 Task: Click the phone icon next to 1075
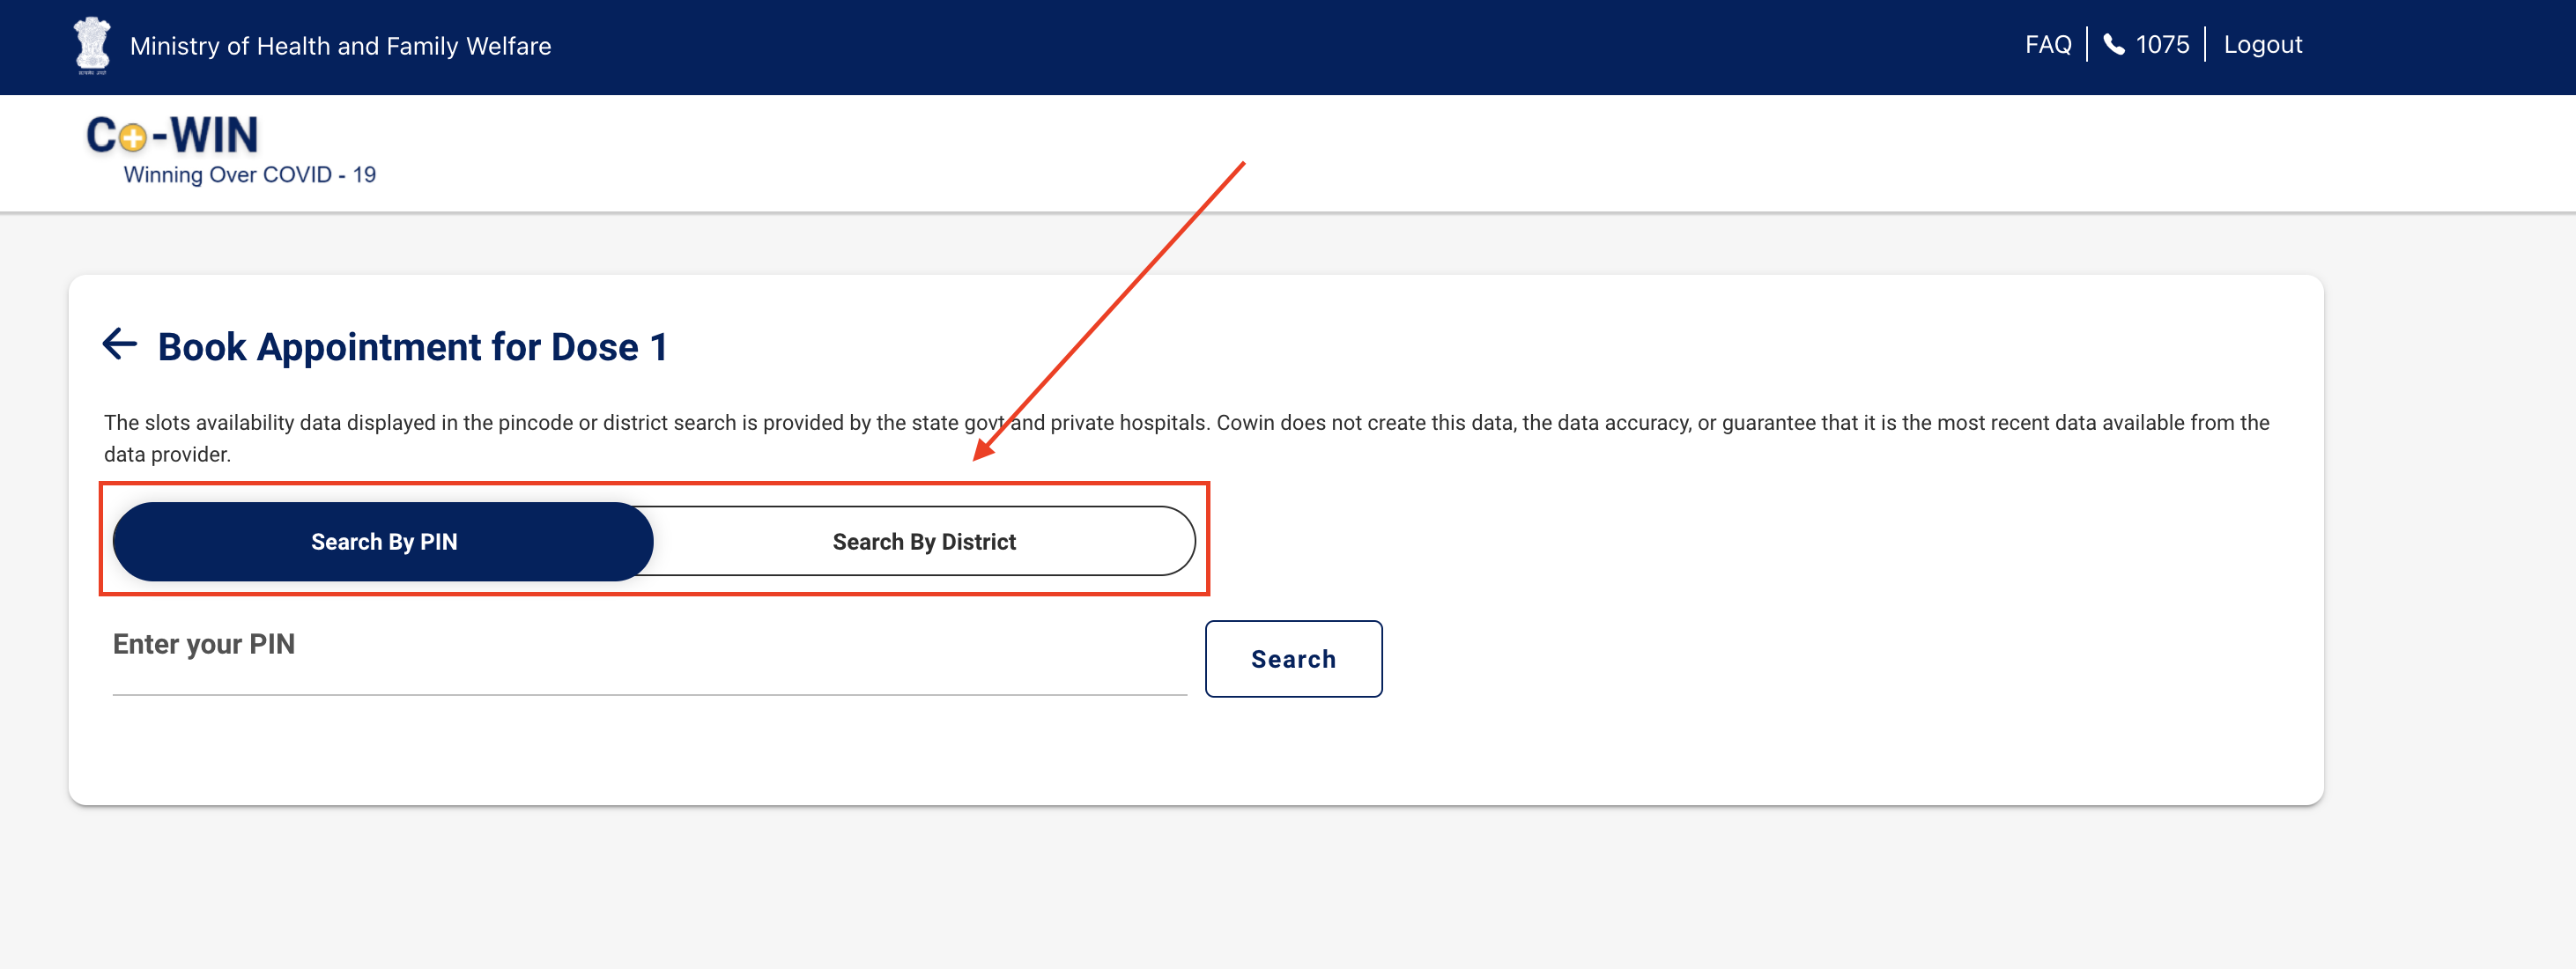(2114, 44)
